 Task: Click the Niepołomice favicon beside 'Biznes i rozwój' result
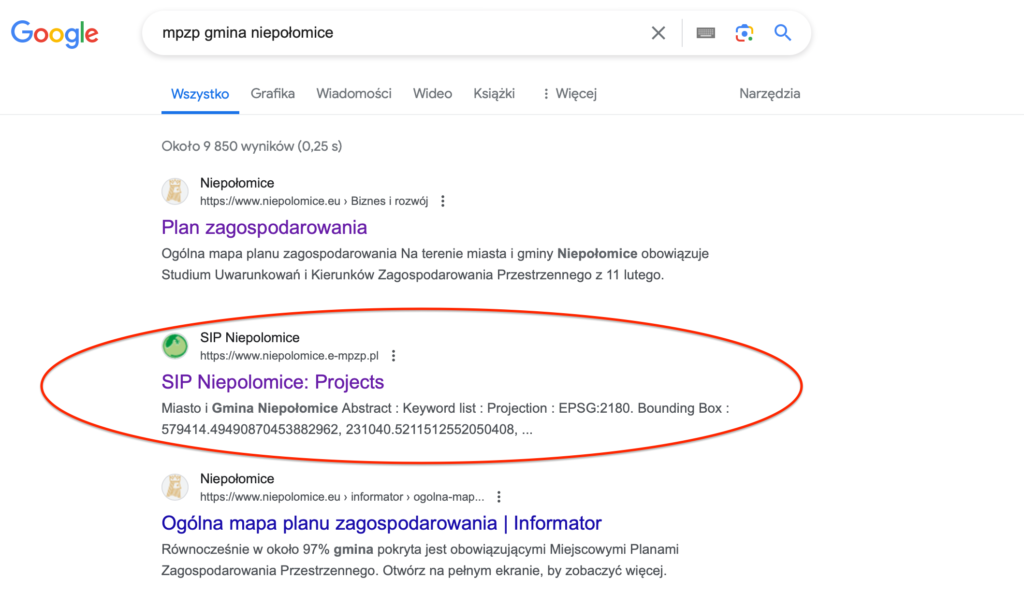(175, 191)
